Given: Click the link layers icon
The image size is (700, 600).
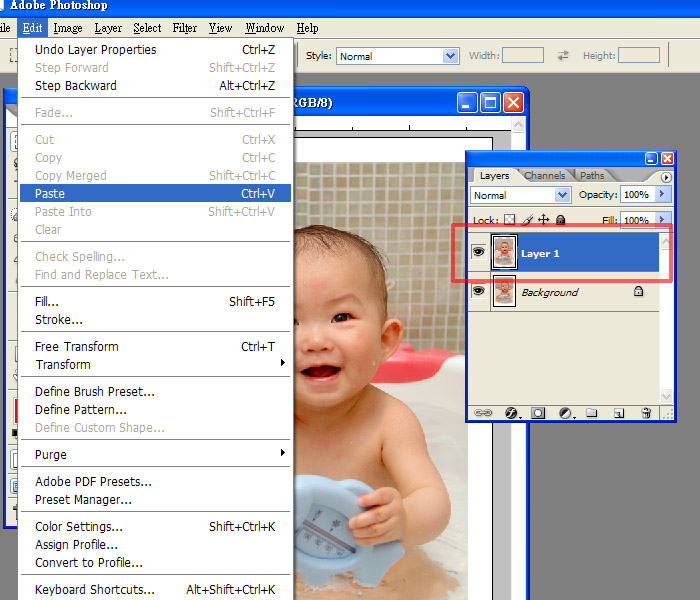Looking at the screenshot, I should (x=483, y=412).
